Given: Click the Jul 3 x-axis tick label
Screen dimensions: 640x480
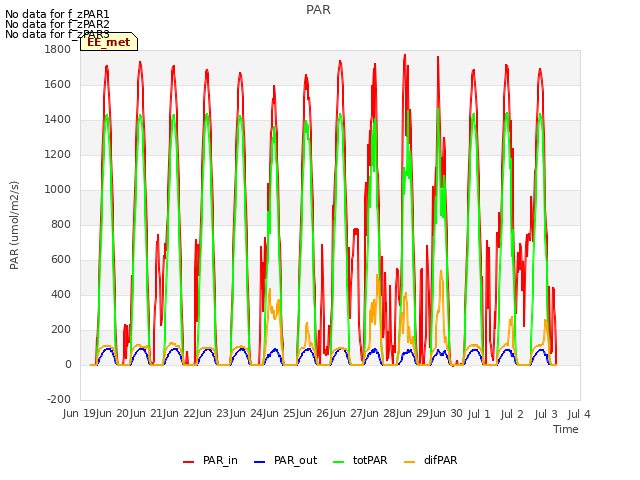Looking at the screenshot, I should tap(546, 414).
